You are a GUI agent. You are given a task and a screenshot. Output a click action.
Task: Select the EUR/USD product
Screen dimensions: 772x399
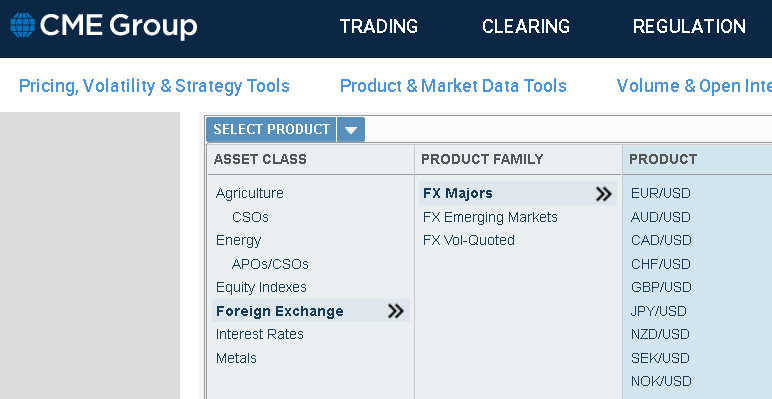(661, 193)
